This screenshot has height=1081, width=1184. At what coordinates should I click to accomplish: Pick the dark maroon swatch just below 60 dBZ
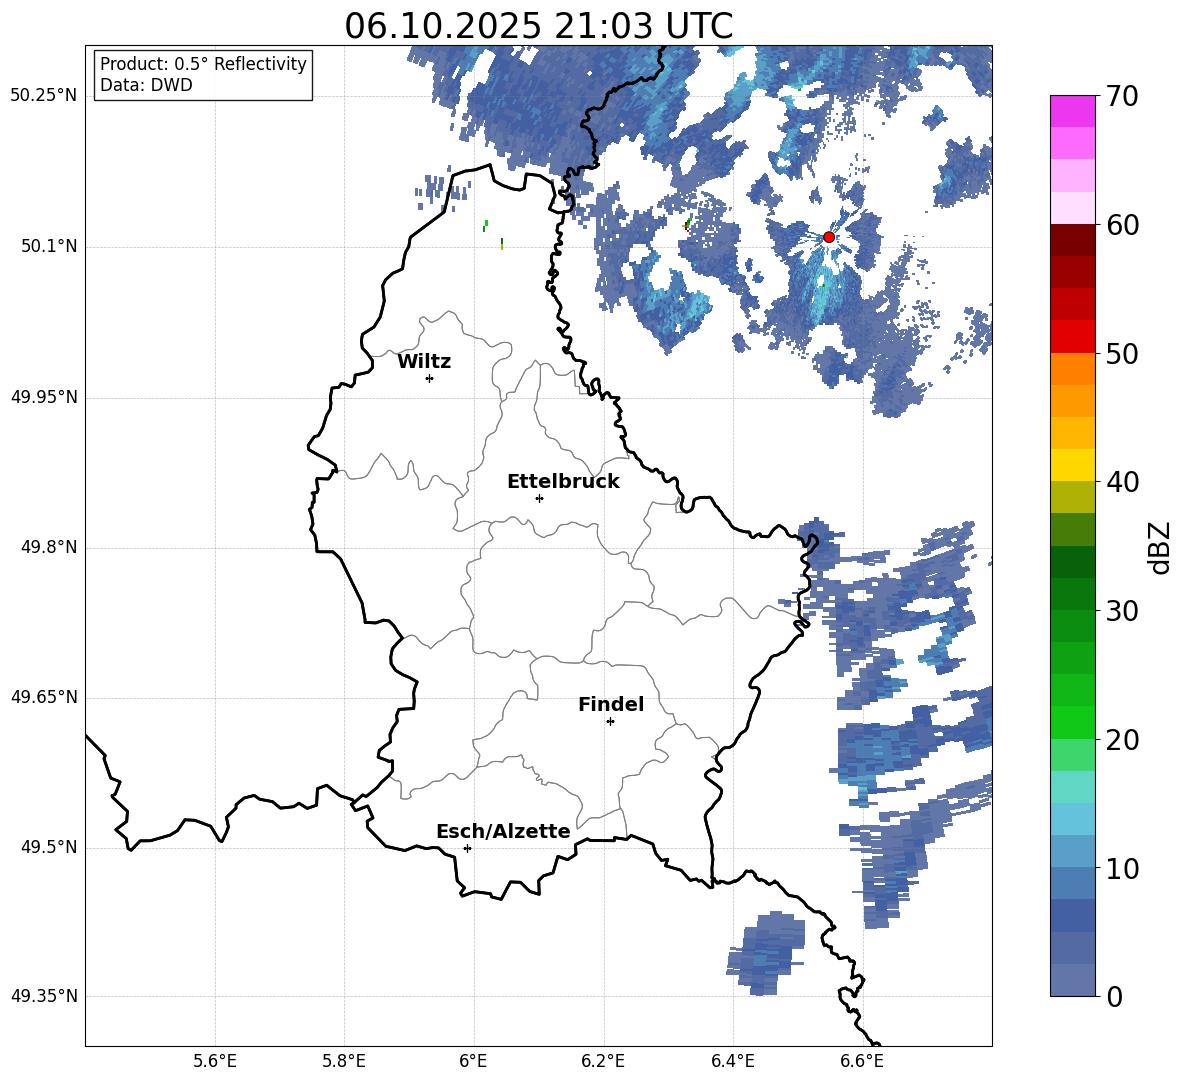click(1072, 240)
